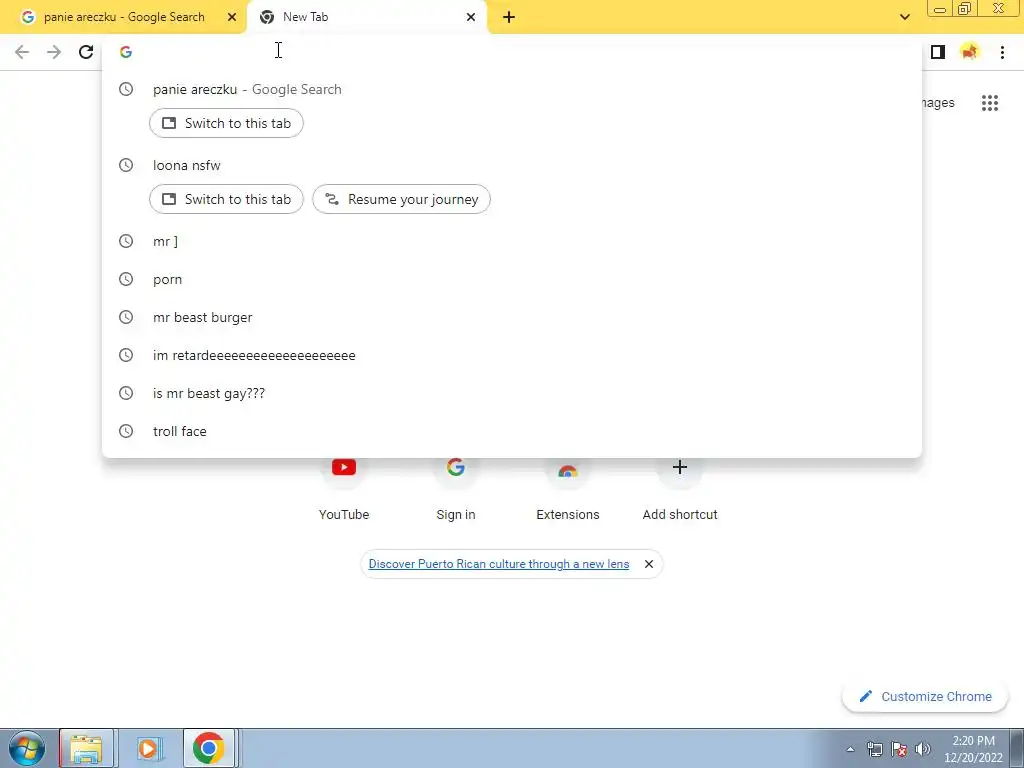This screenshot has width=1024, height=768.
Task: Close the panie areczku search tab
Action: pyautogui.click(x=232, y=17)
